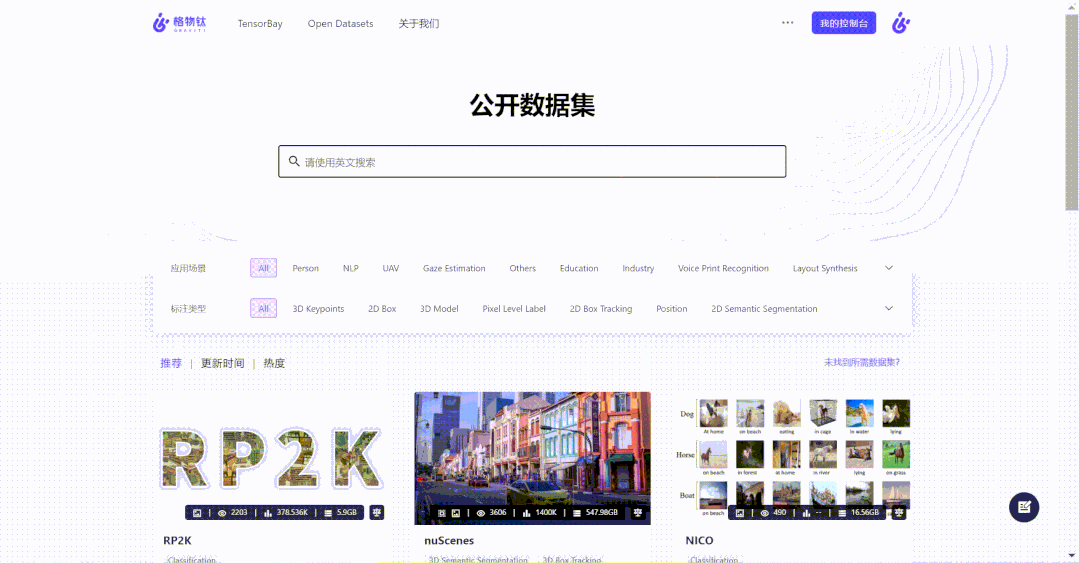Click the bar chart icon on RP2K card
The width and height of the screenshot is (1079, 563).
click(x=268, y=513)
